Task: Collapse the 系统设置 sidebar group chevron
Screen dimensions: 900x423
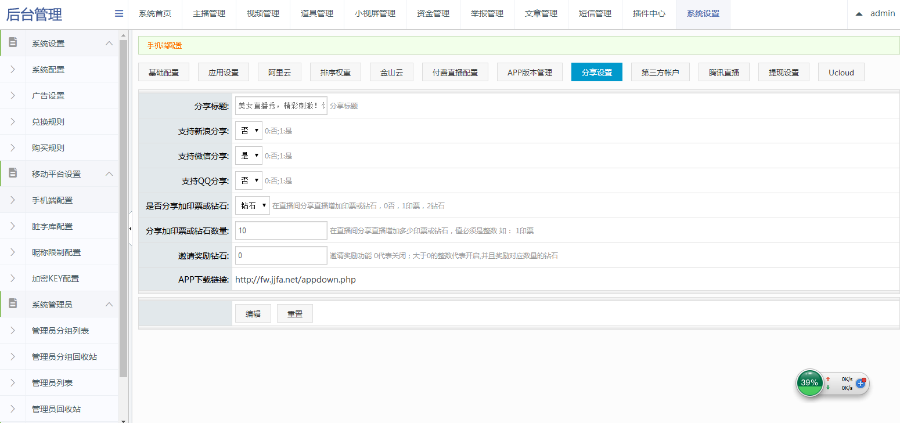Action: [x=109, y=43]
